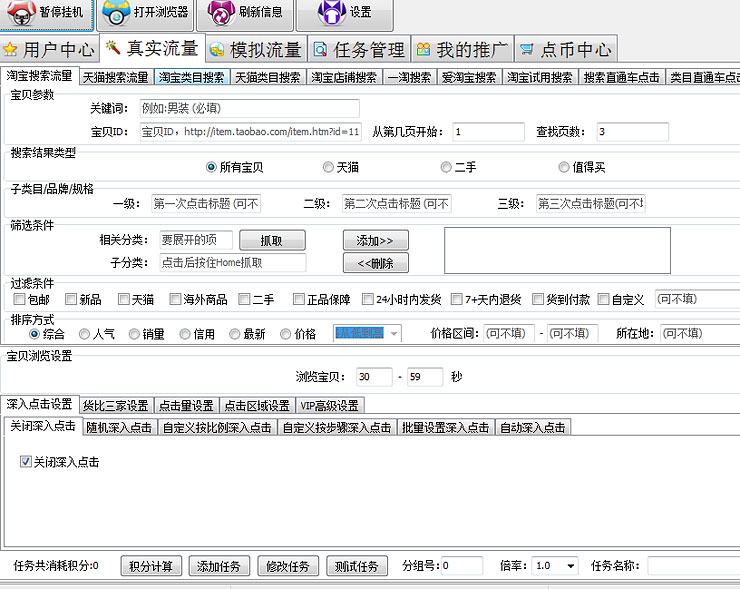This screenshot has width=740, height=589.
Task: Select the 值得买 radio button
Action: point(563,167)
